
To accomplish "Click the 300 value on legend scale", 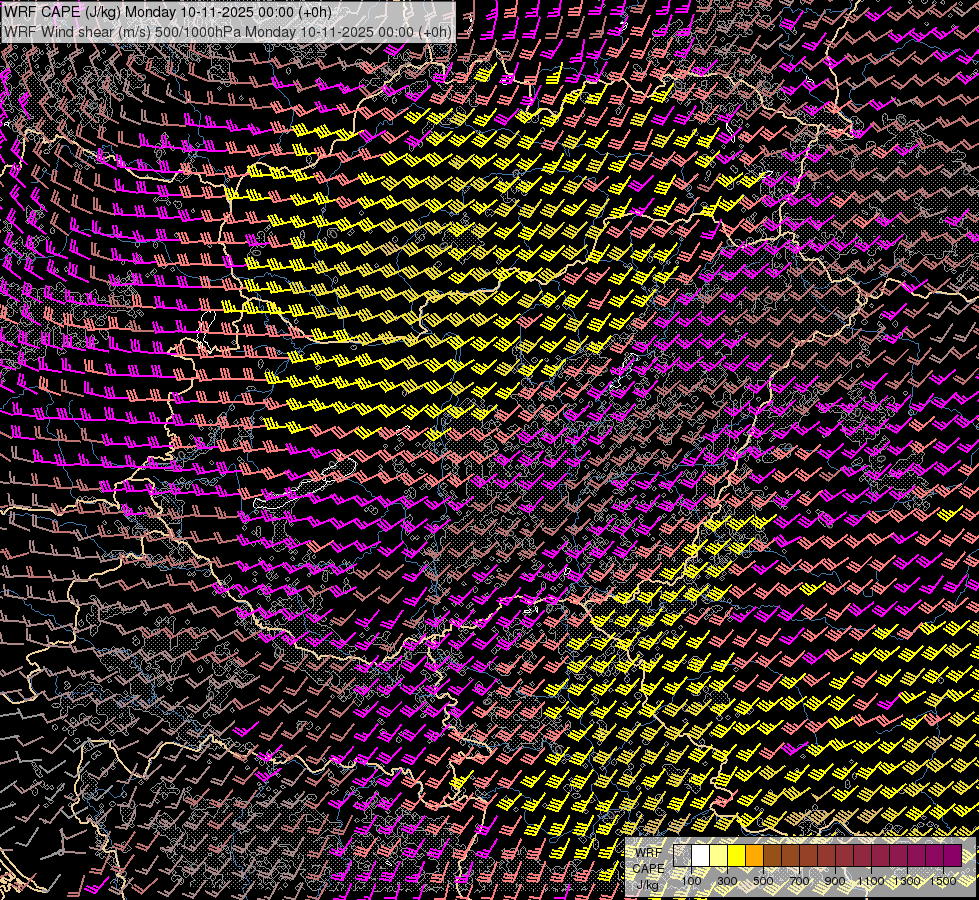I will click(727, 880).
